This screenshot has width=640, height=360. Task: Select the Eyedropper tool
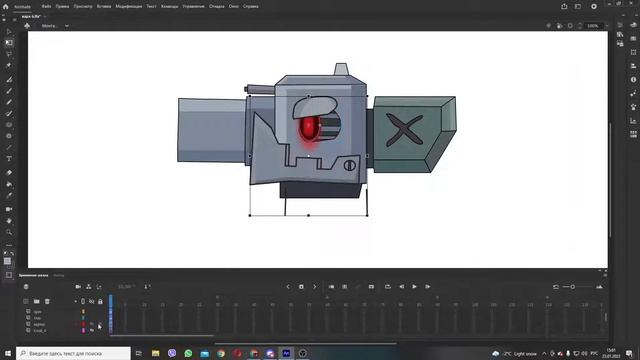9,196
